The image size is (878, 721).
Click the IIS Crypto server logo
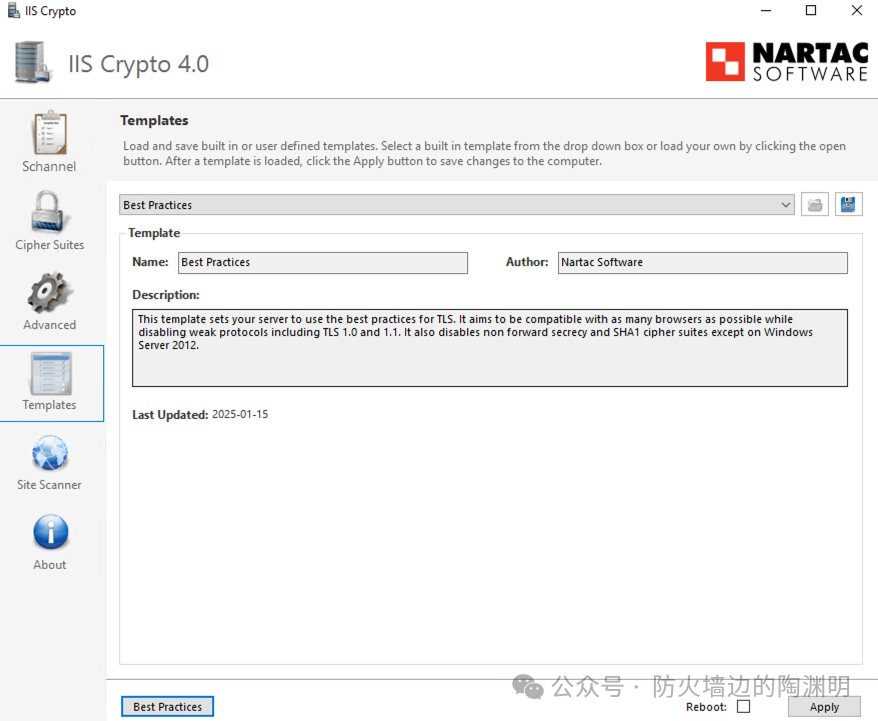coord(33,63)
